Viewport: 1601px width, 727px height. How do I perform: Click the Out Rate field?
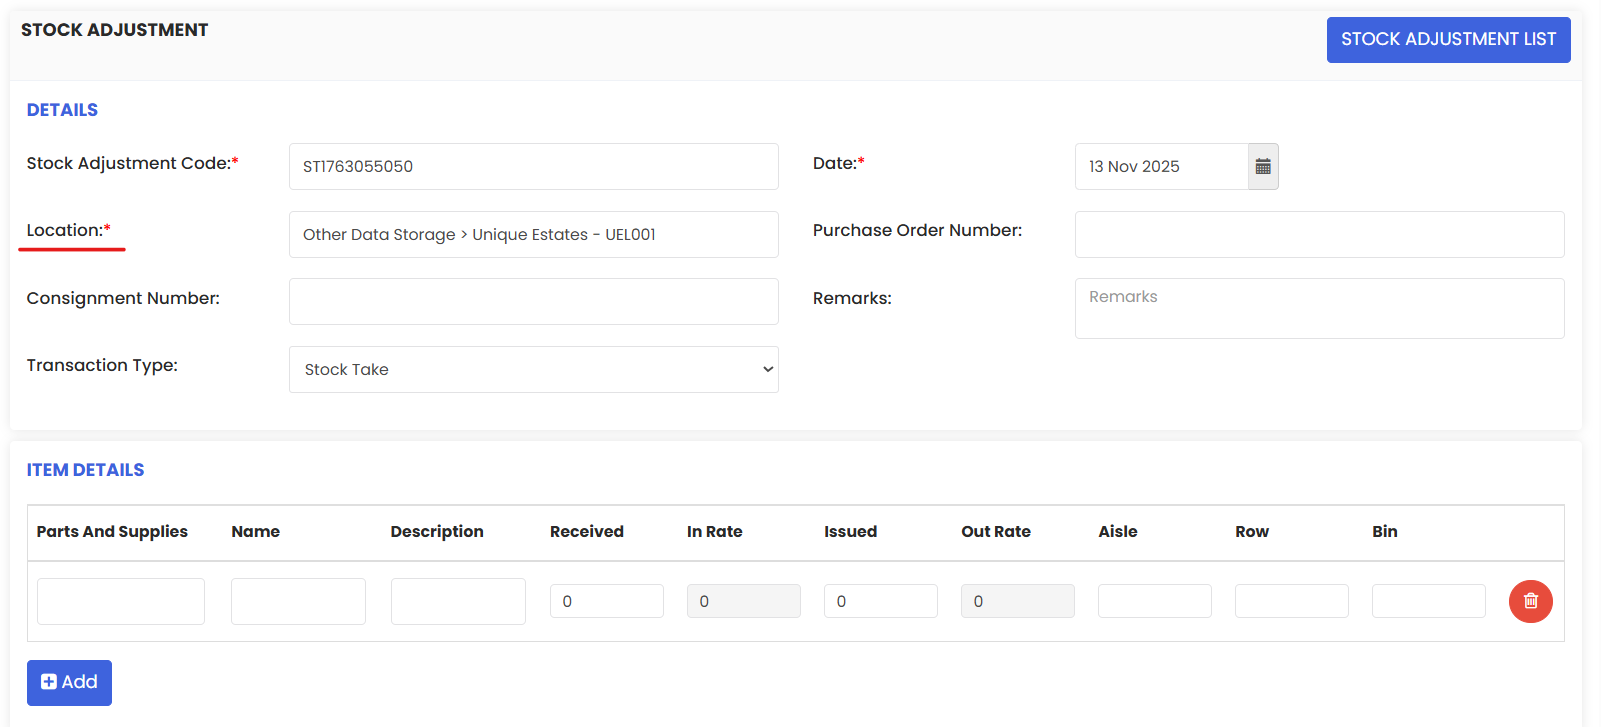pos(1018,601)
